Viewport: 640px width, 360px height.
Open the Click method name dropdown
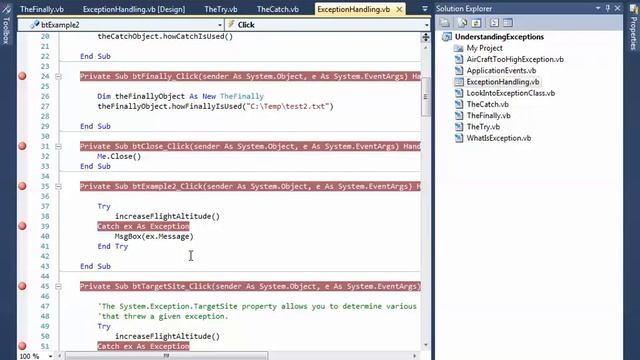point(426,25)
